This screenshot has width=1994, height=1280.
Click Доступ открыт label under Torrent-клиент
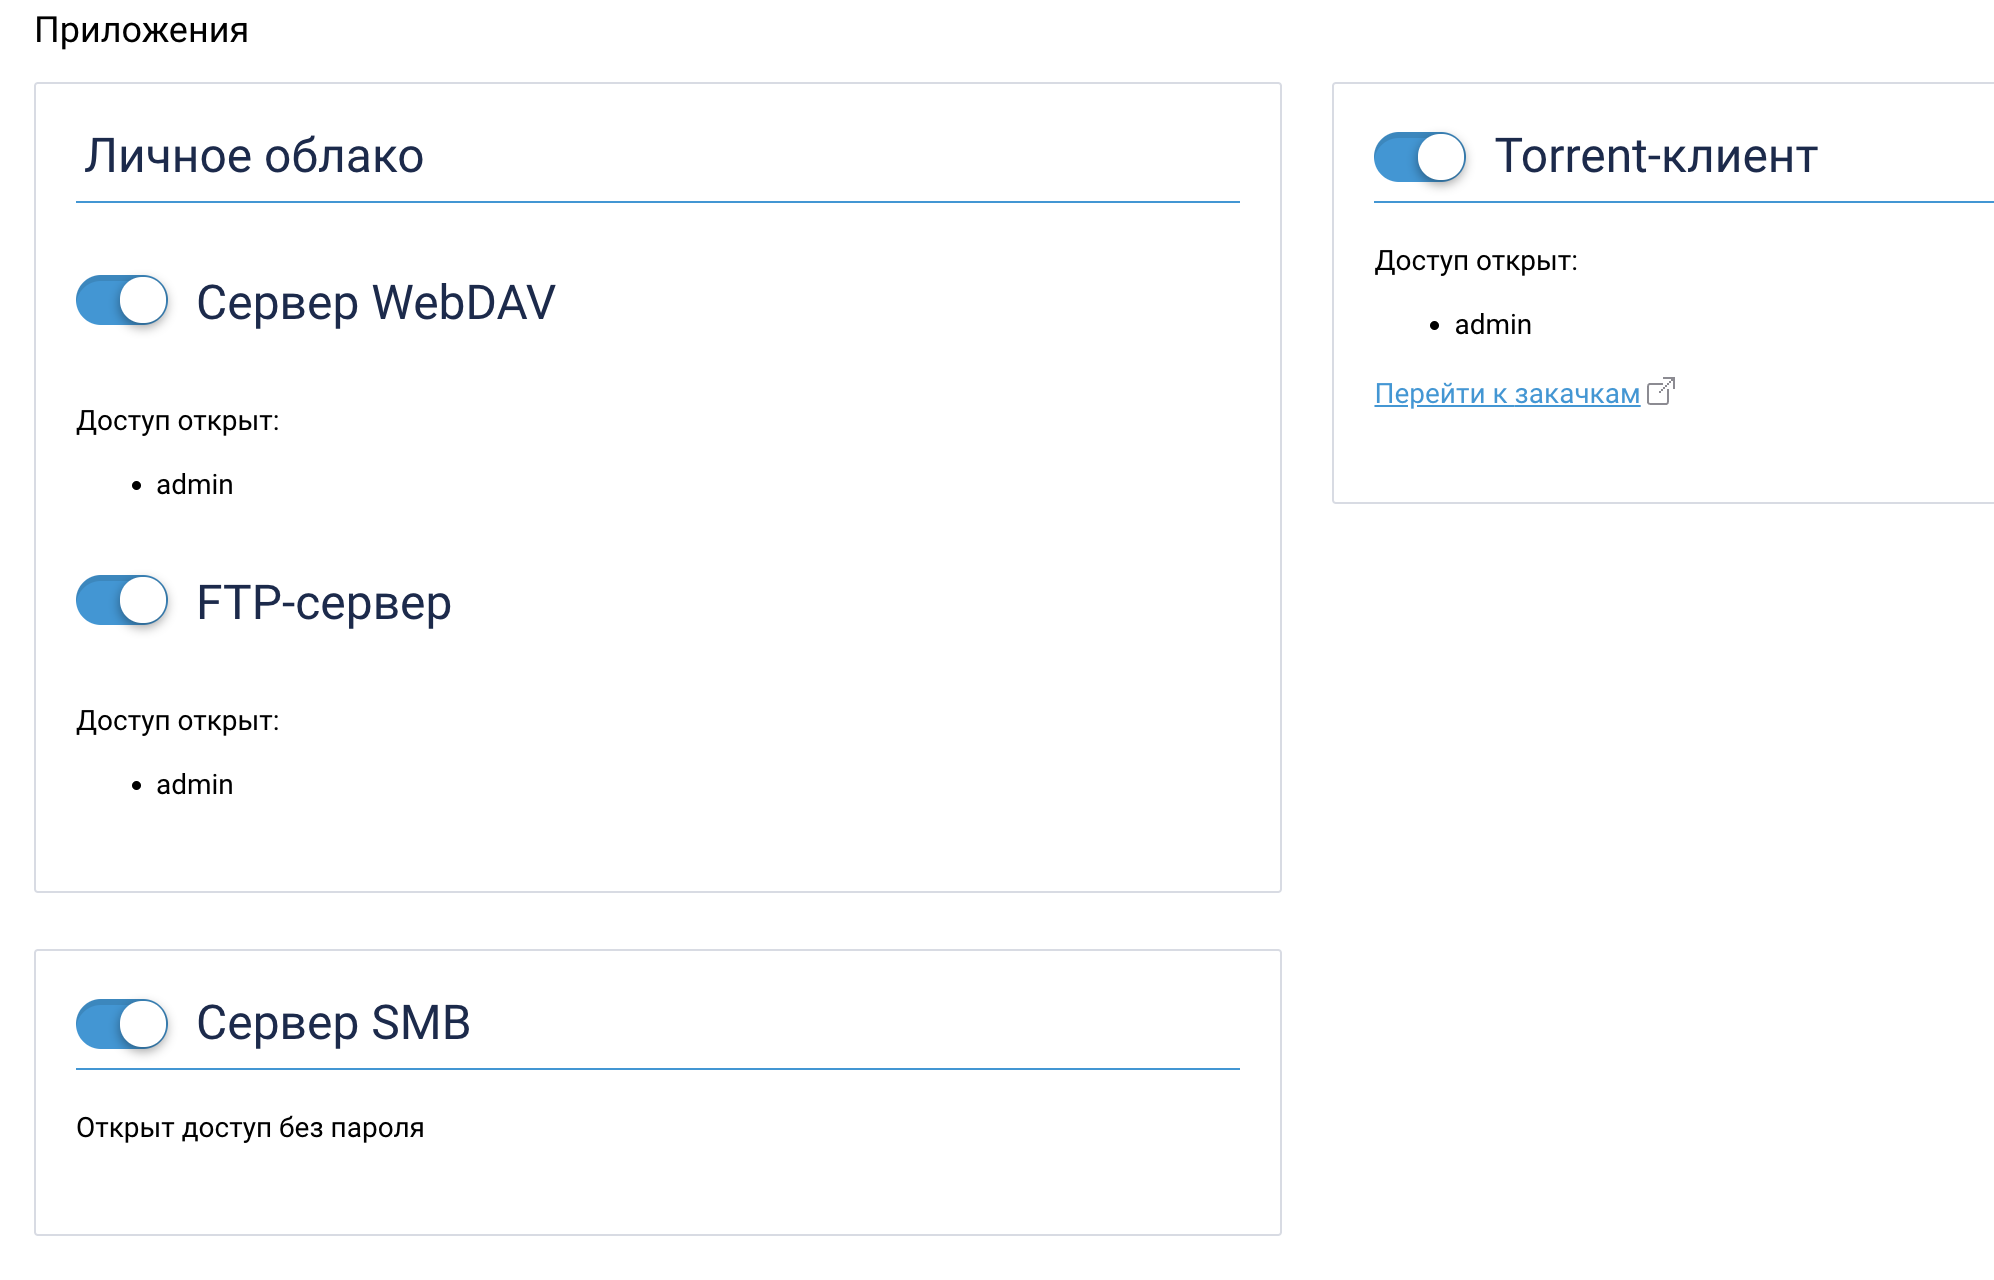[x=1476, y=261]
